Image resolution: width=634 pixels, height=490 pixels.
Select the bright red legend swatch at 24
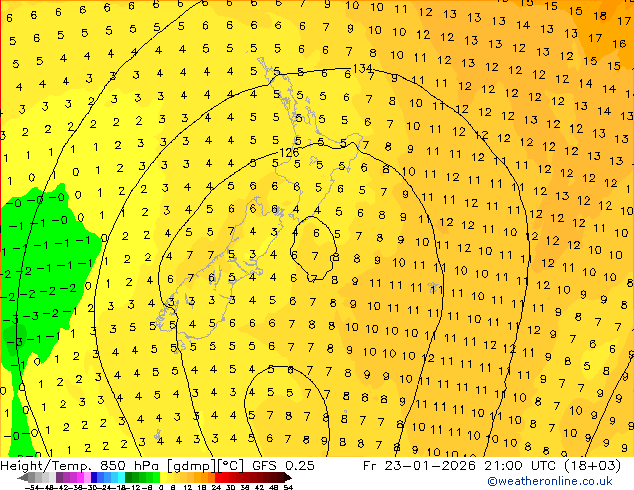pos(218,477)
